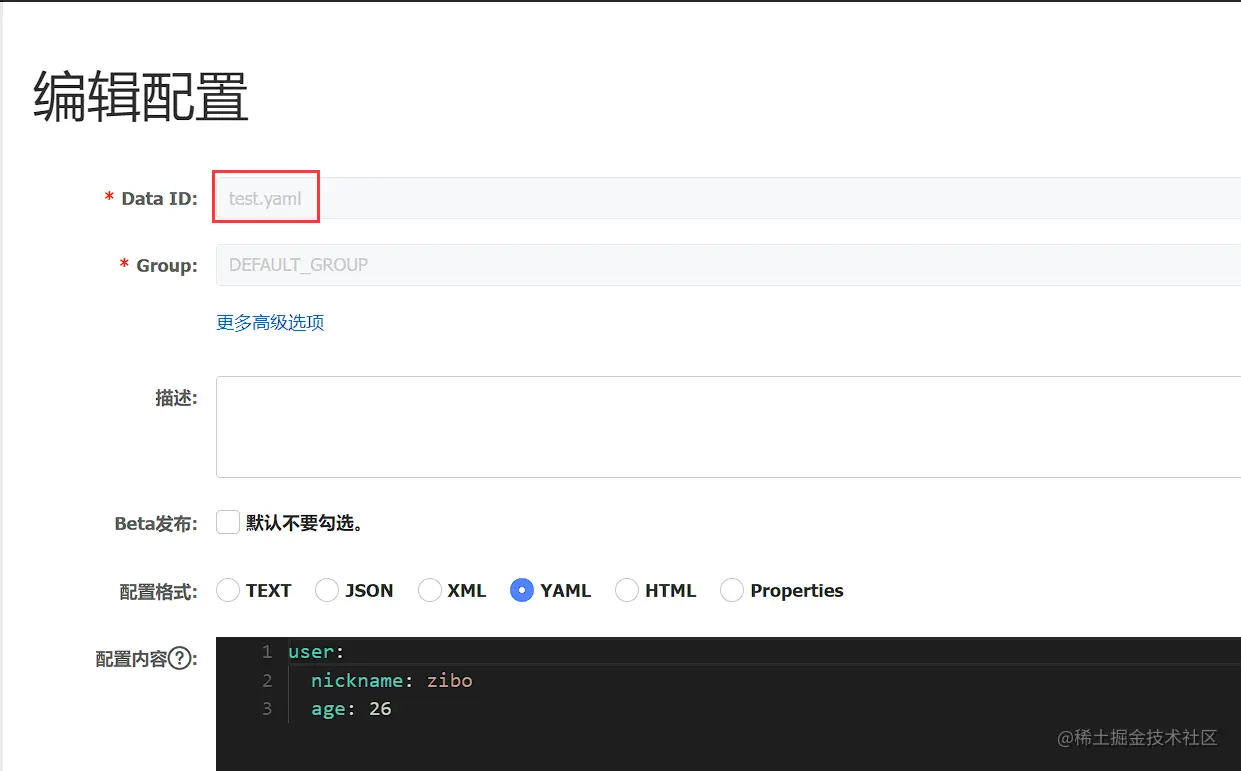Click line number 1 in code editor
Image resolution: width=1241 pixels, height=771 pixels.
(x=267, y=651)
